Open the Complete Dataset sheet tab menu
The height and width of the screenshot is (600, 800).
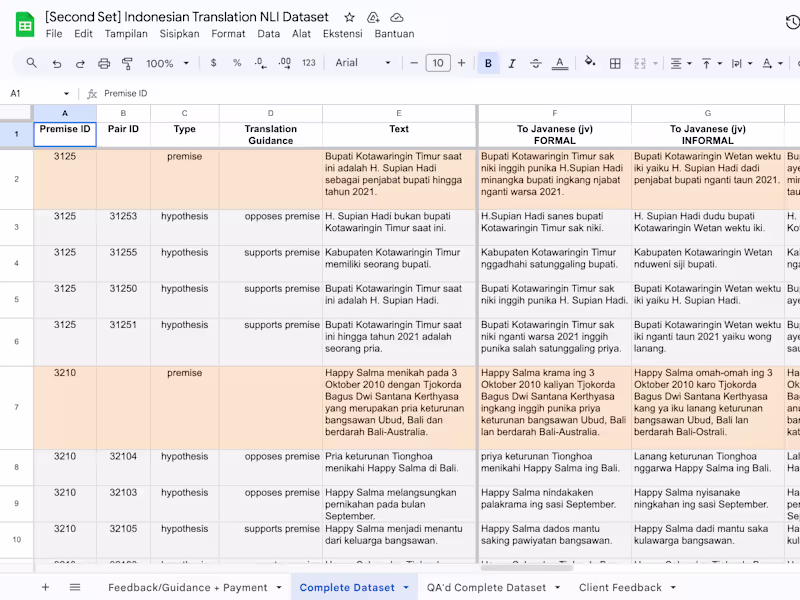point(406,588)
